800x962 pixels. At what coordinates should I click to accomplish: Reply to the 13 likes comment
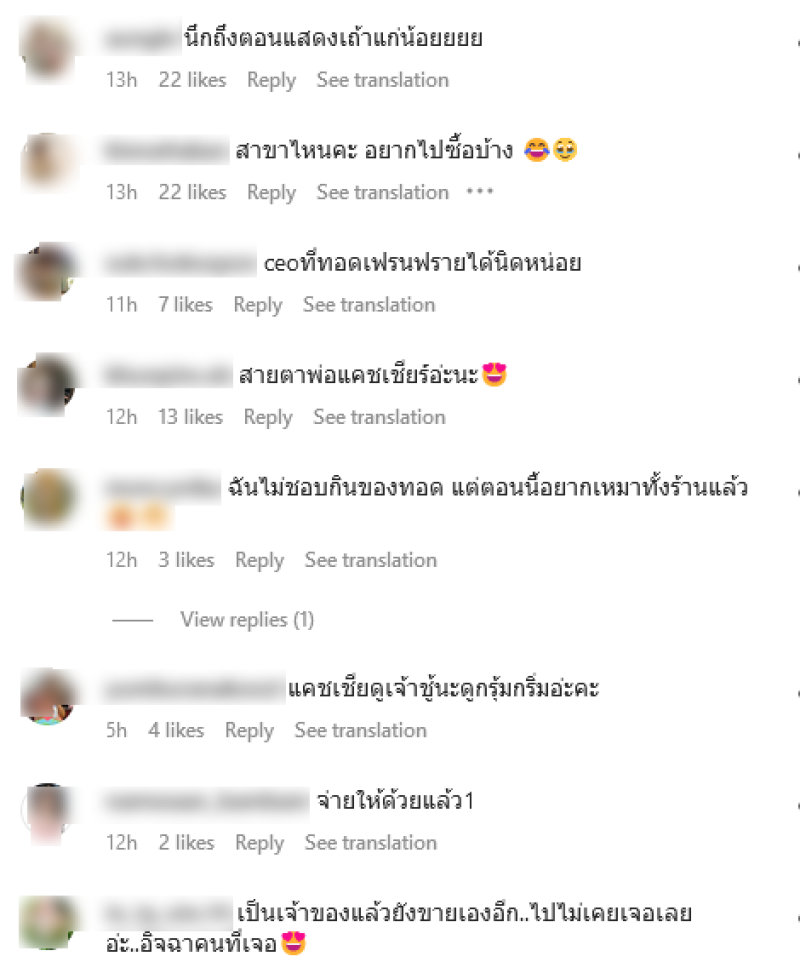(268, 417)
